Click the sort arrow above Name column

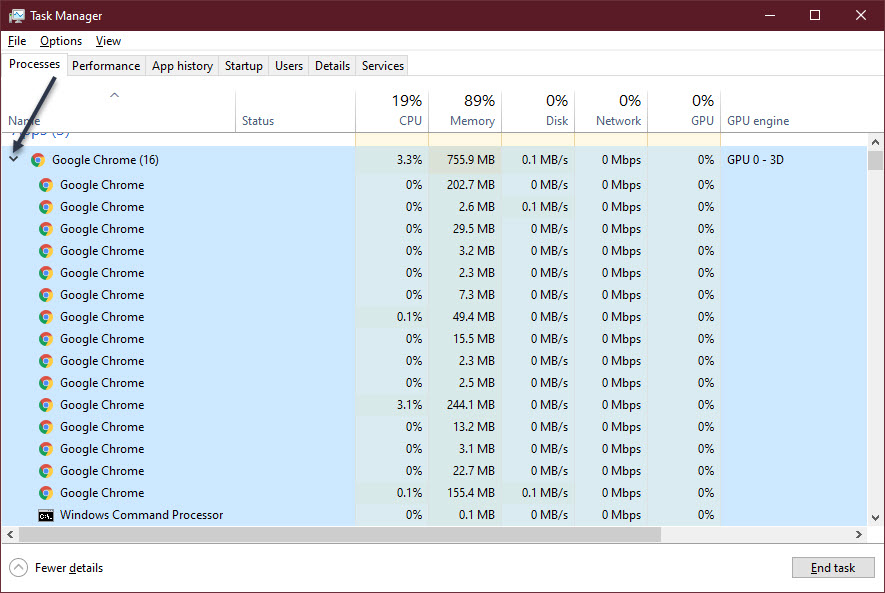(x=114, y=96)
